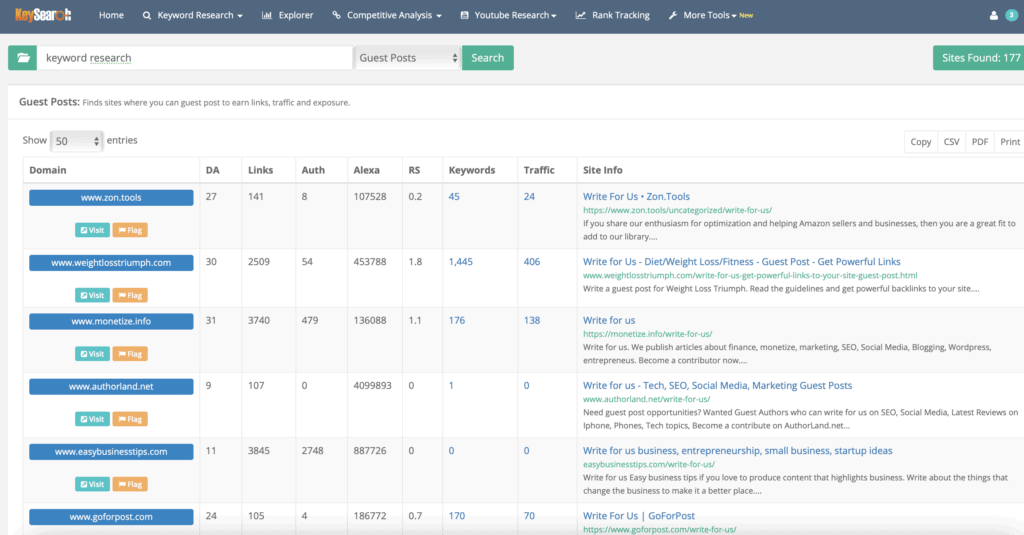
Task: Open the monetize.info/write-for-us URL
Action: (647, 334)
